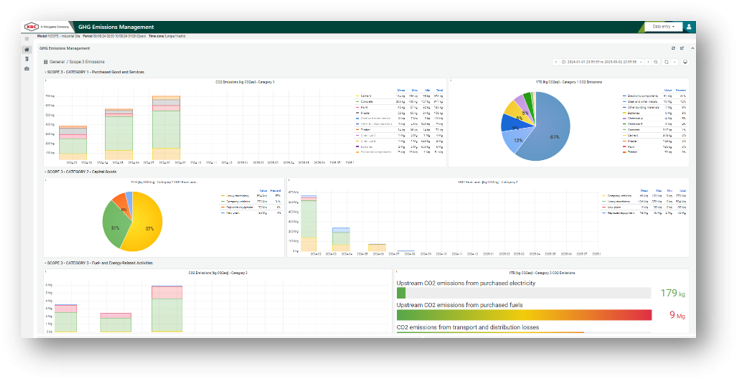Open CO2 Emissions Category 3 panel title menu
738x380 pixels.
pyautogui.click(x=218, y=273)
